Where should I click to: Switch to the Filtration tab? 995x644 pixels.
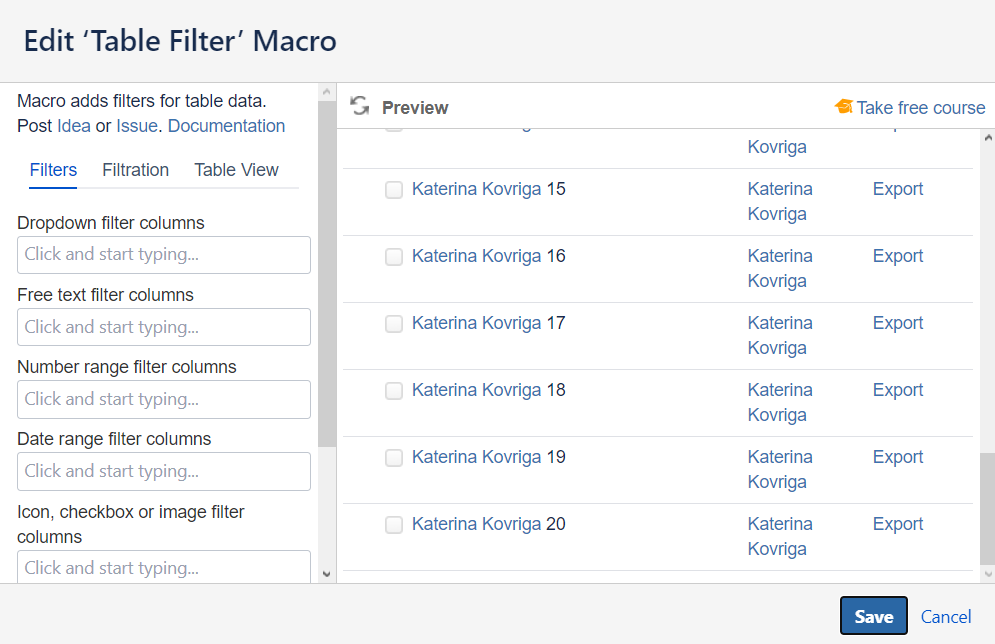(x=135, y=170)
